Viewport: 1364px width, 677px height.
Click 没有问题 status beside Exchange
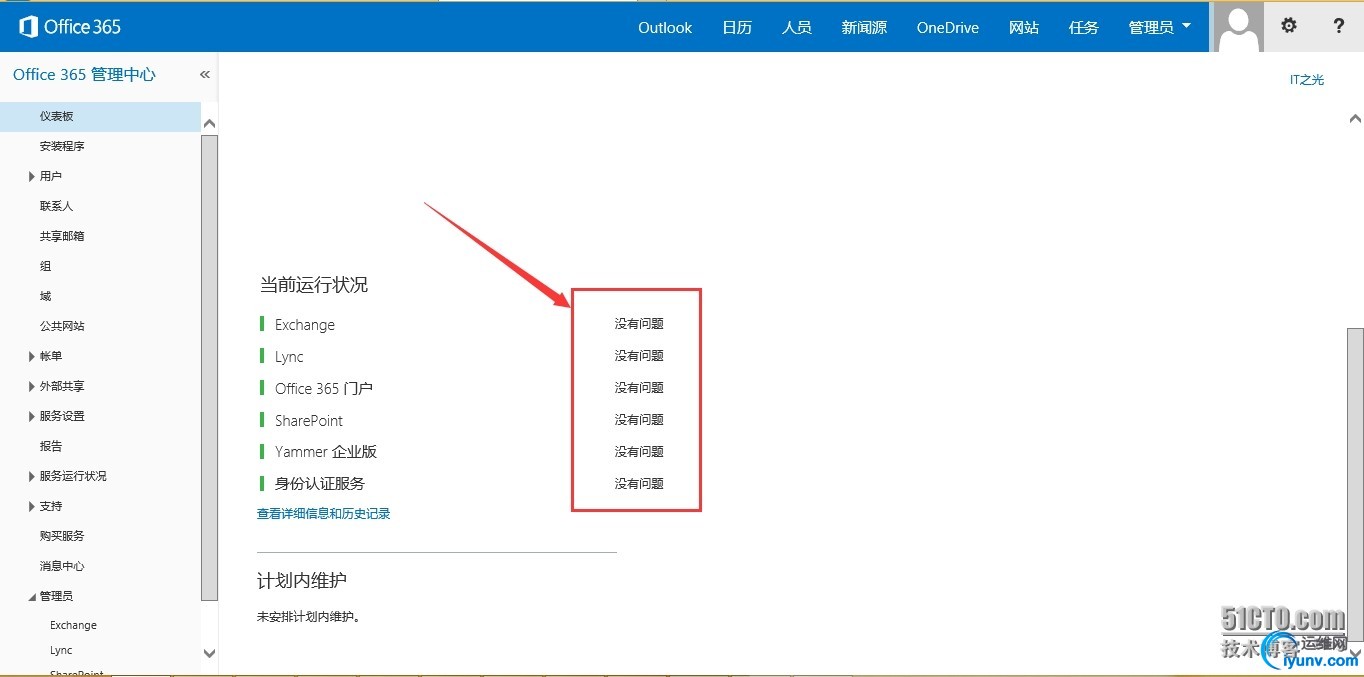(639, 324)
